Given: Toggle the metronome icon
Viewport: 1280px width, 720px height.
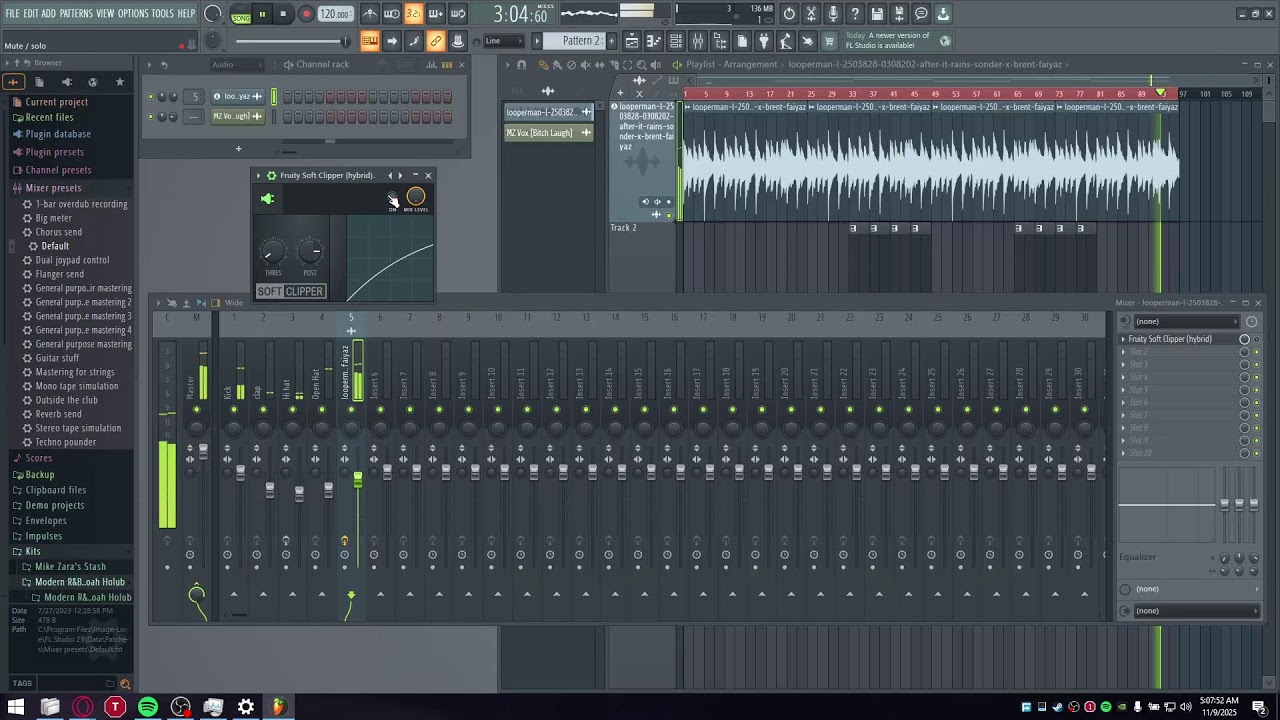Looking at the screenshot, I should pyautogui.click(x=370, y=14).
